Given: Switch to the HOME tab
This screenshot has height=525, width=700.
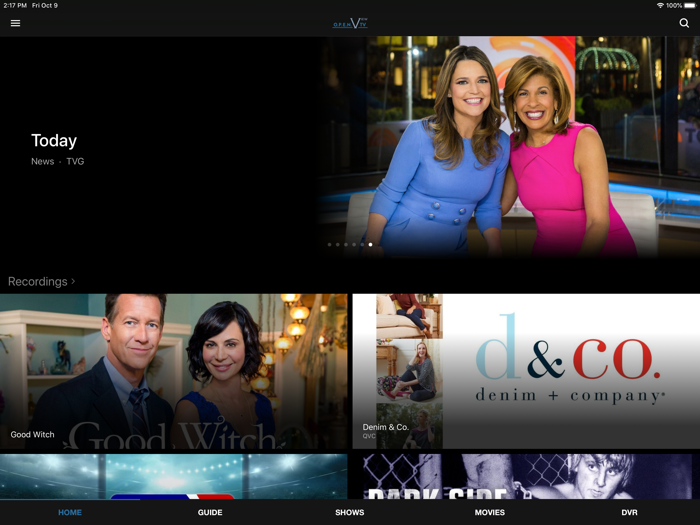Looking at the screenshot, I should click(x=70, y=512).
